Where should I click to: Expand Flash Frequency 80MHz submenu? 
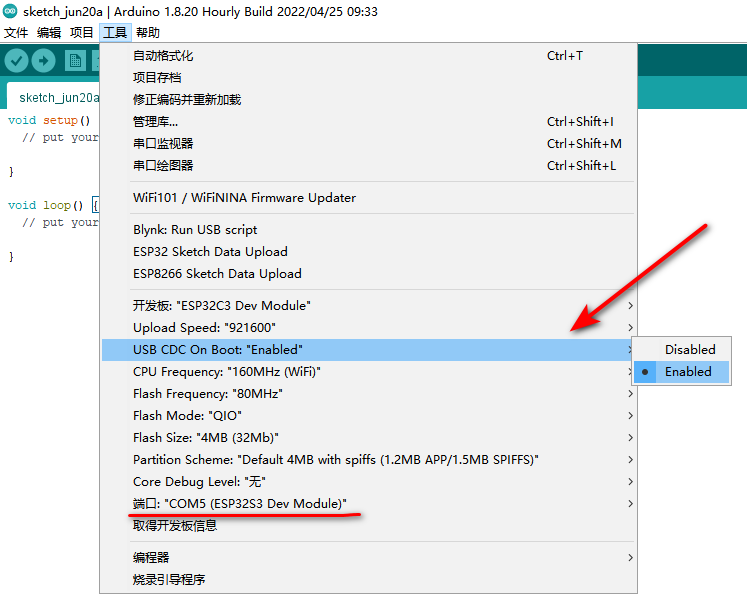pyautogui.click(x=369, y=394)
